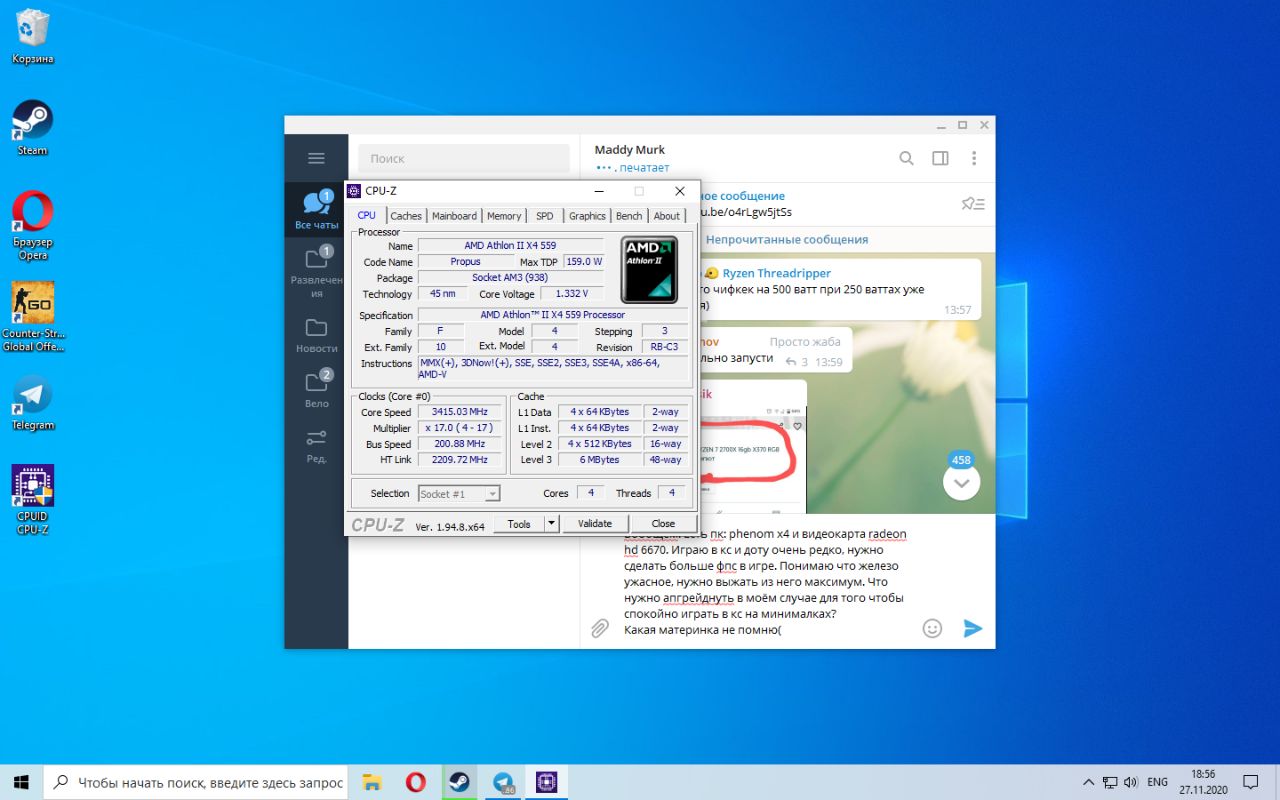
Task: Open the 'Вело' chat folder
Action: point(316,389)
